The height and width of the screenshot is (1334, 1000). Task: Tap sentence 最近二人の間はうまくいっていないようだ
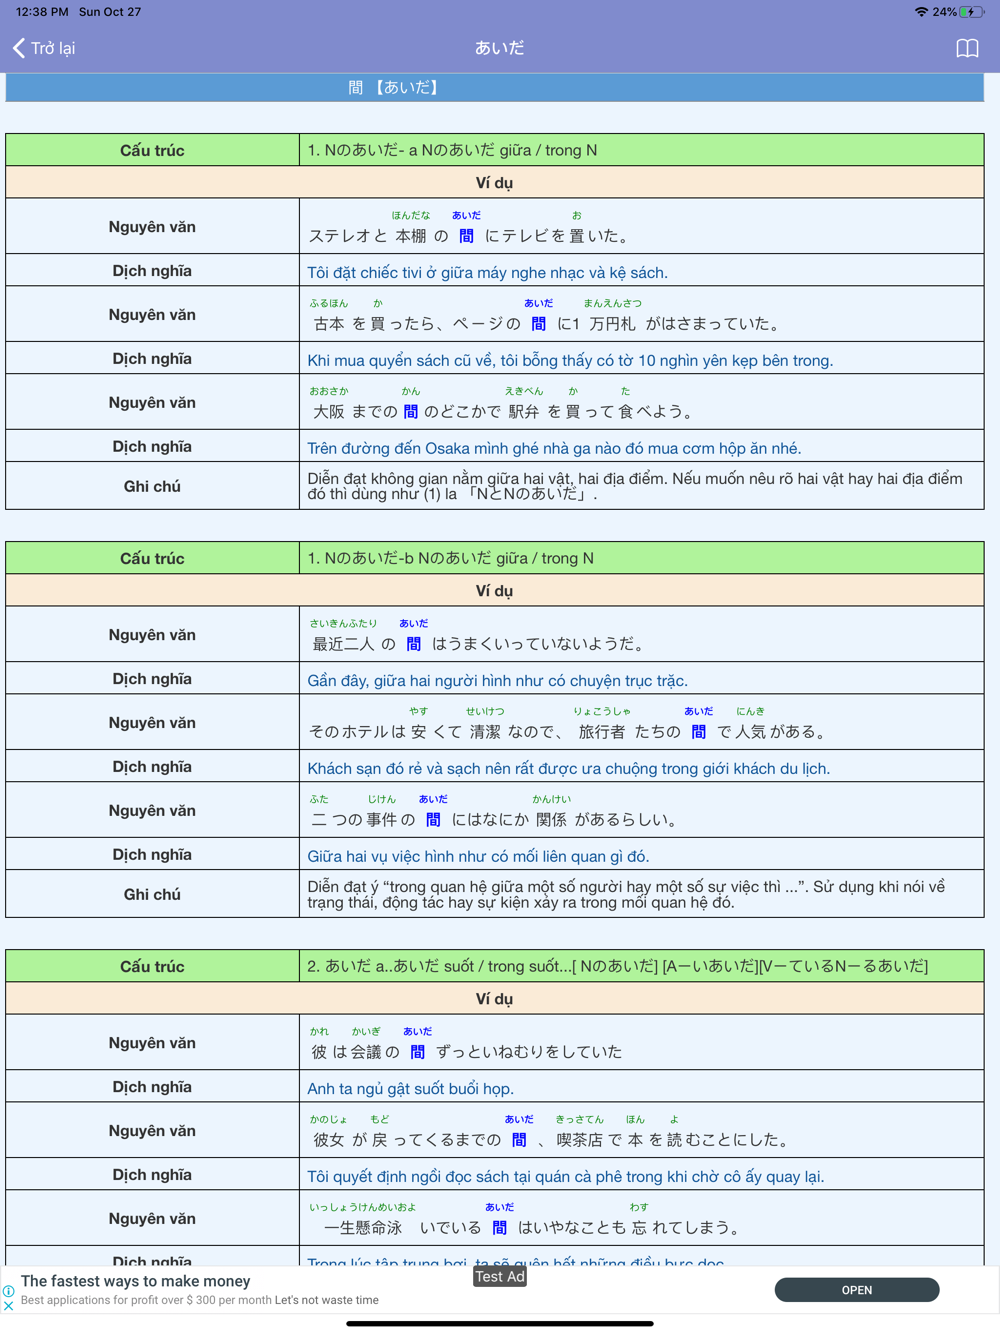(x=479, y=644)
